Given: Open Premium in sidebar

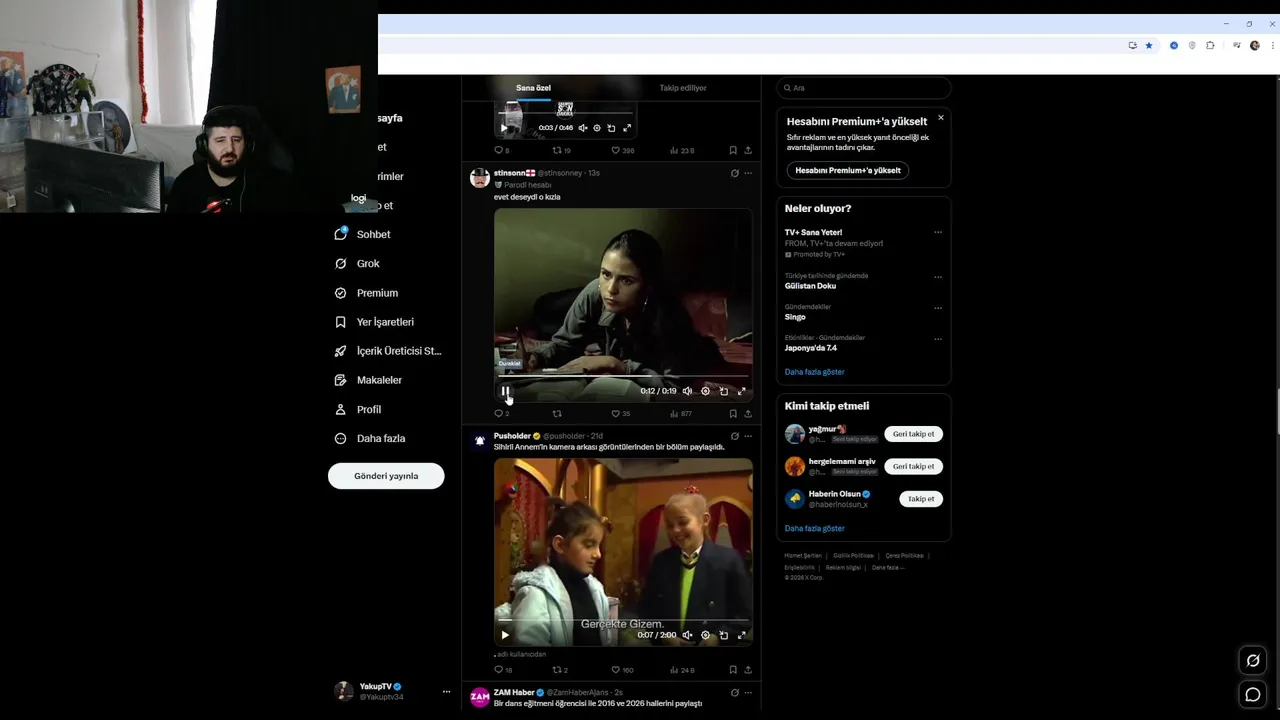Looking at the screenshot, I should click(x=366, y=293).
